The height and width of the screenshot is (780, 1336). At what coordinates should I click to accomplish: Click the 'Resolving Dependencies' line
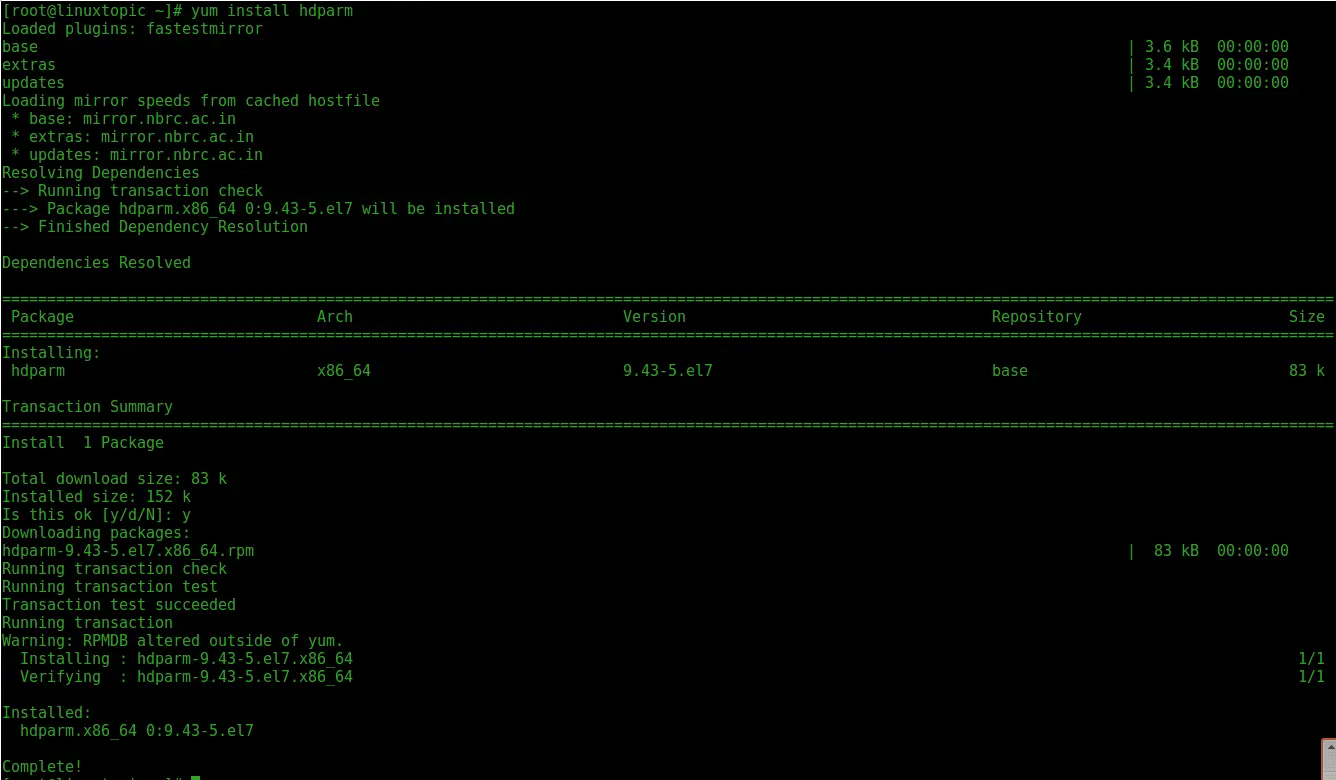click(99, 172)
